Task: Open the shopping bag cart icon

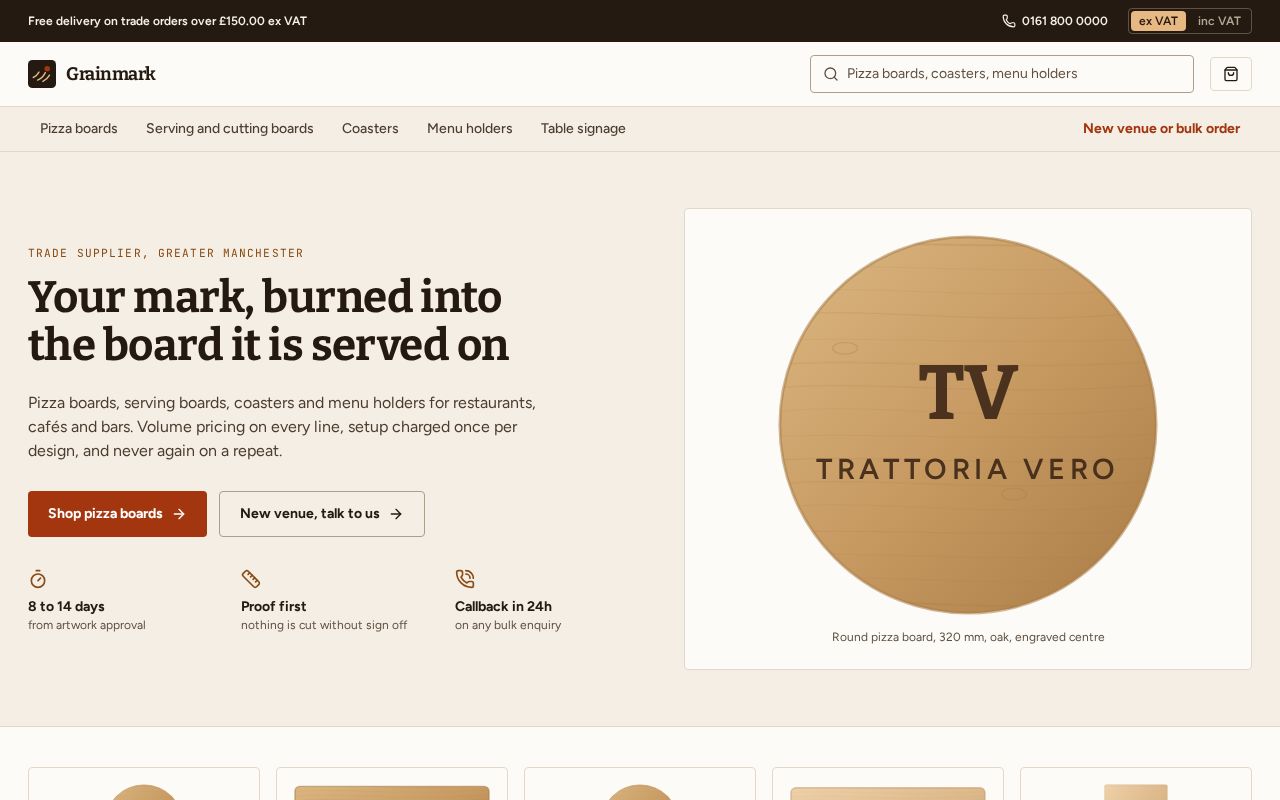Action: tap(1230, 74)
